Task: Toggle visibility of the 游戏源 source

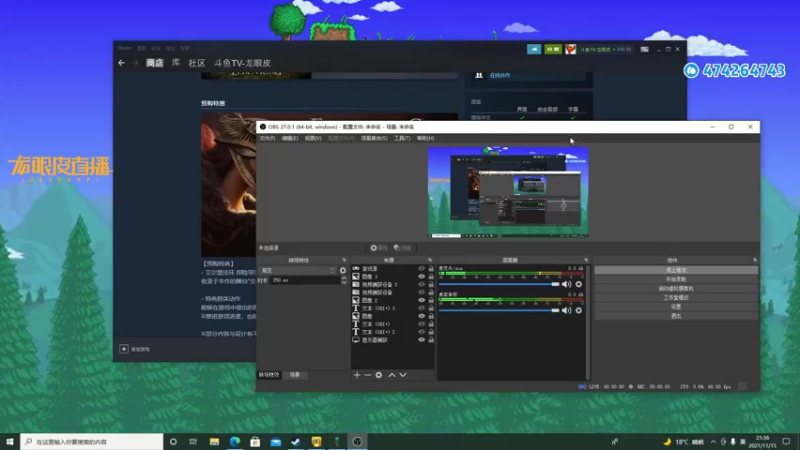Action: point(421,268)
